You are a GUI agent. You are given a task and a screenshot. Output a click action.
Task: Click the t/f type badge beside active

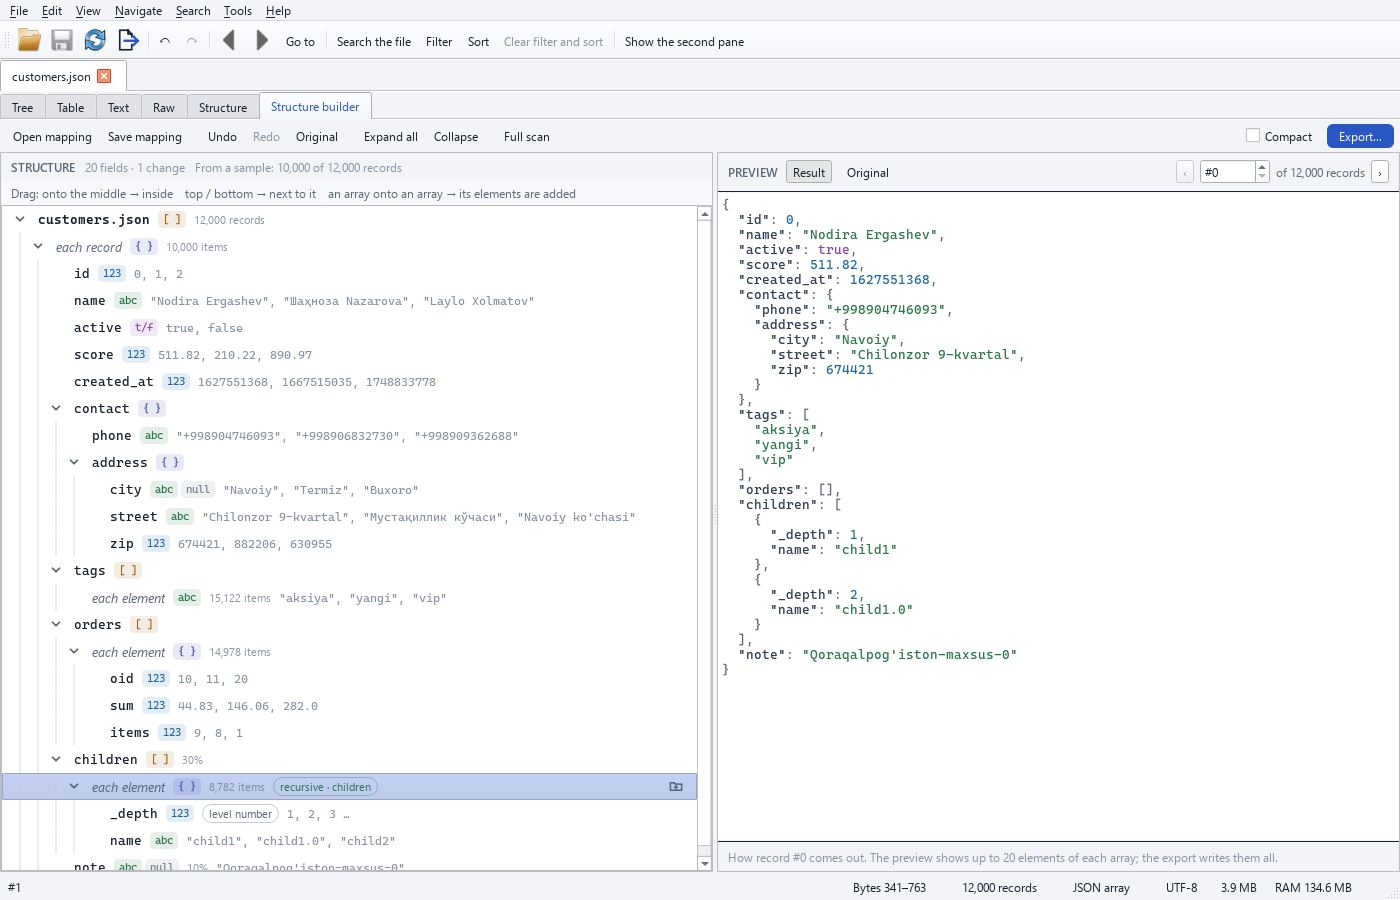click(144, 327)
